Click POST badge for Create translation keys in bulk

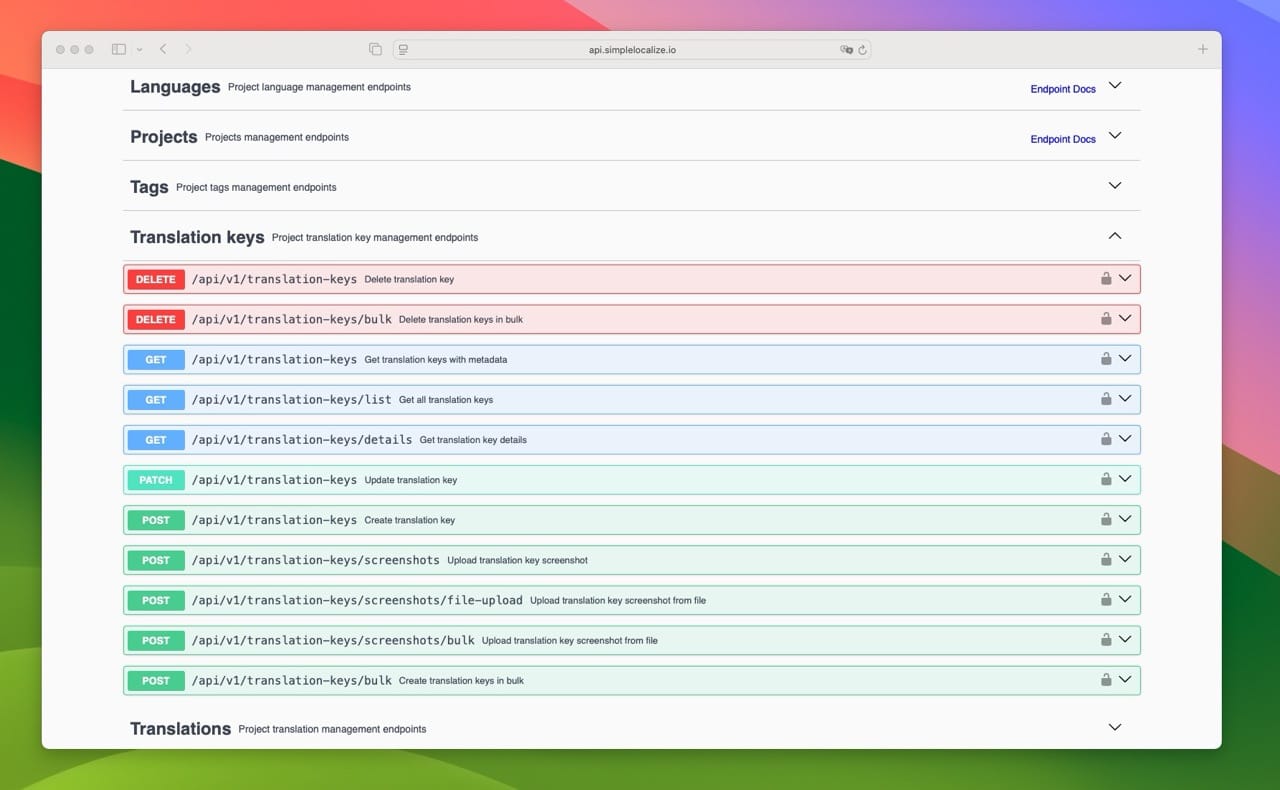point(156,680)
